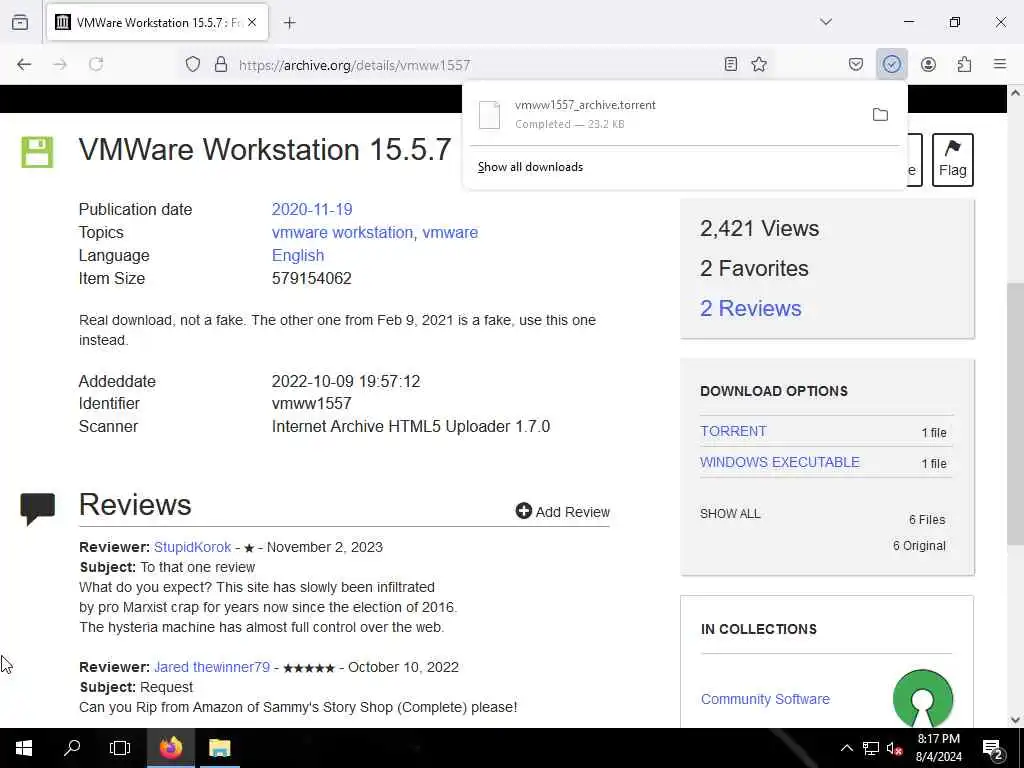Open Firefox account icon
This screenshot has height=768, width=1024.
click(x=928, y=64)
